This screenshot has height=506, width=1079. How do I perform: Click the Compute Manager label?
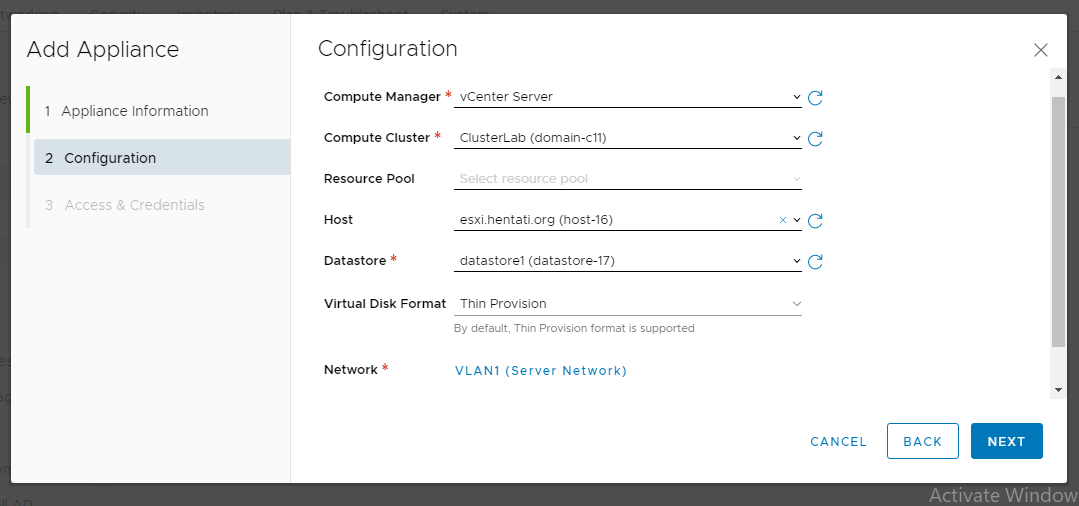(382, 97)
